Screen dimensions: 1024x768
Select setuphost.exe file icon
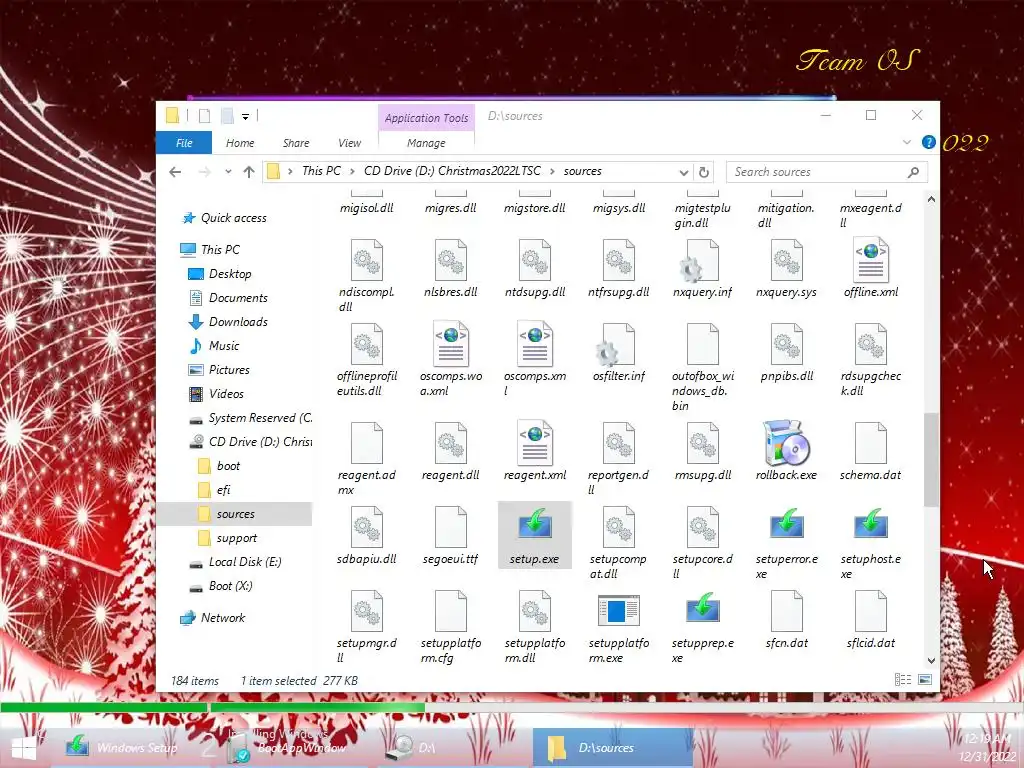(871, 526)
